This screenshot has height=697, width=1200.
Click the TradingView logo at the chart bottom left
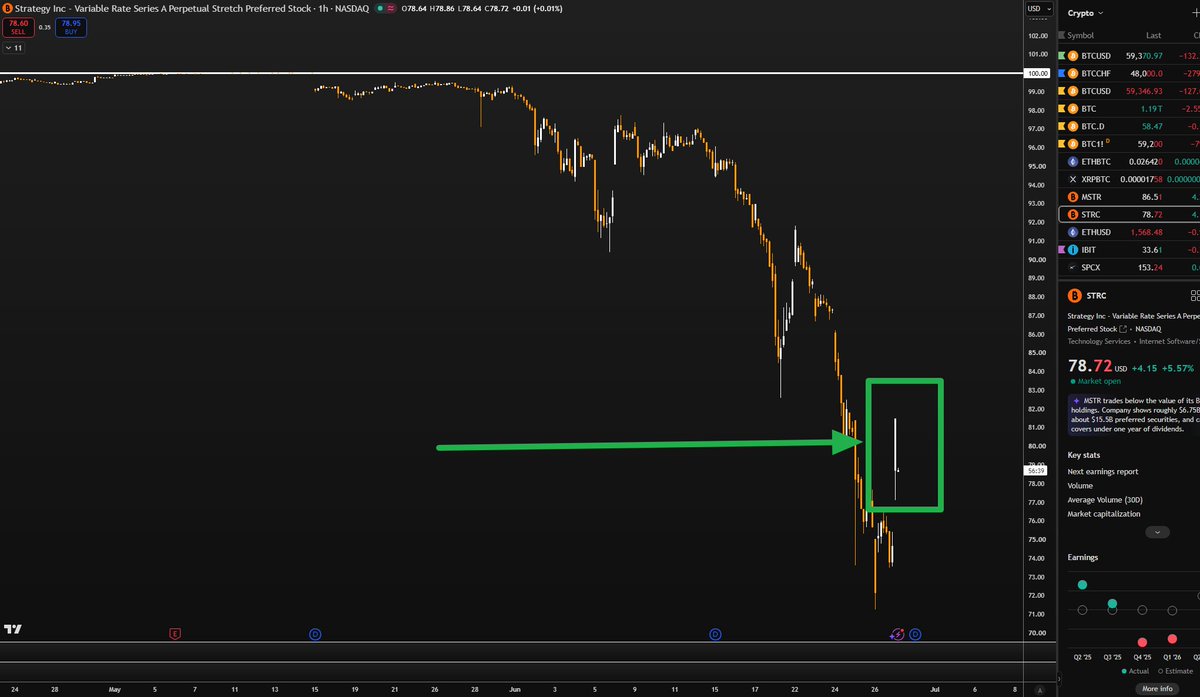12,629
